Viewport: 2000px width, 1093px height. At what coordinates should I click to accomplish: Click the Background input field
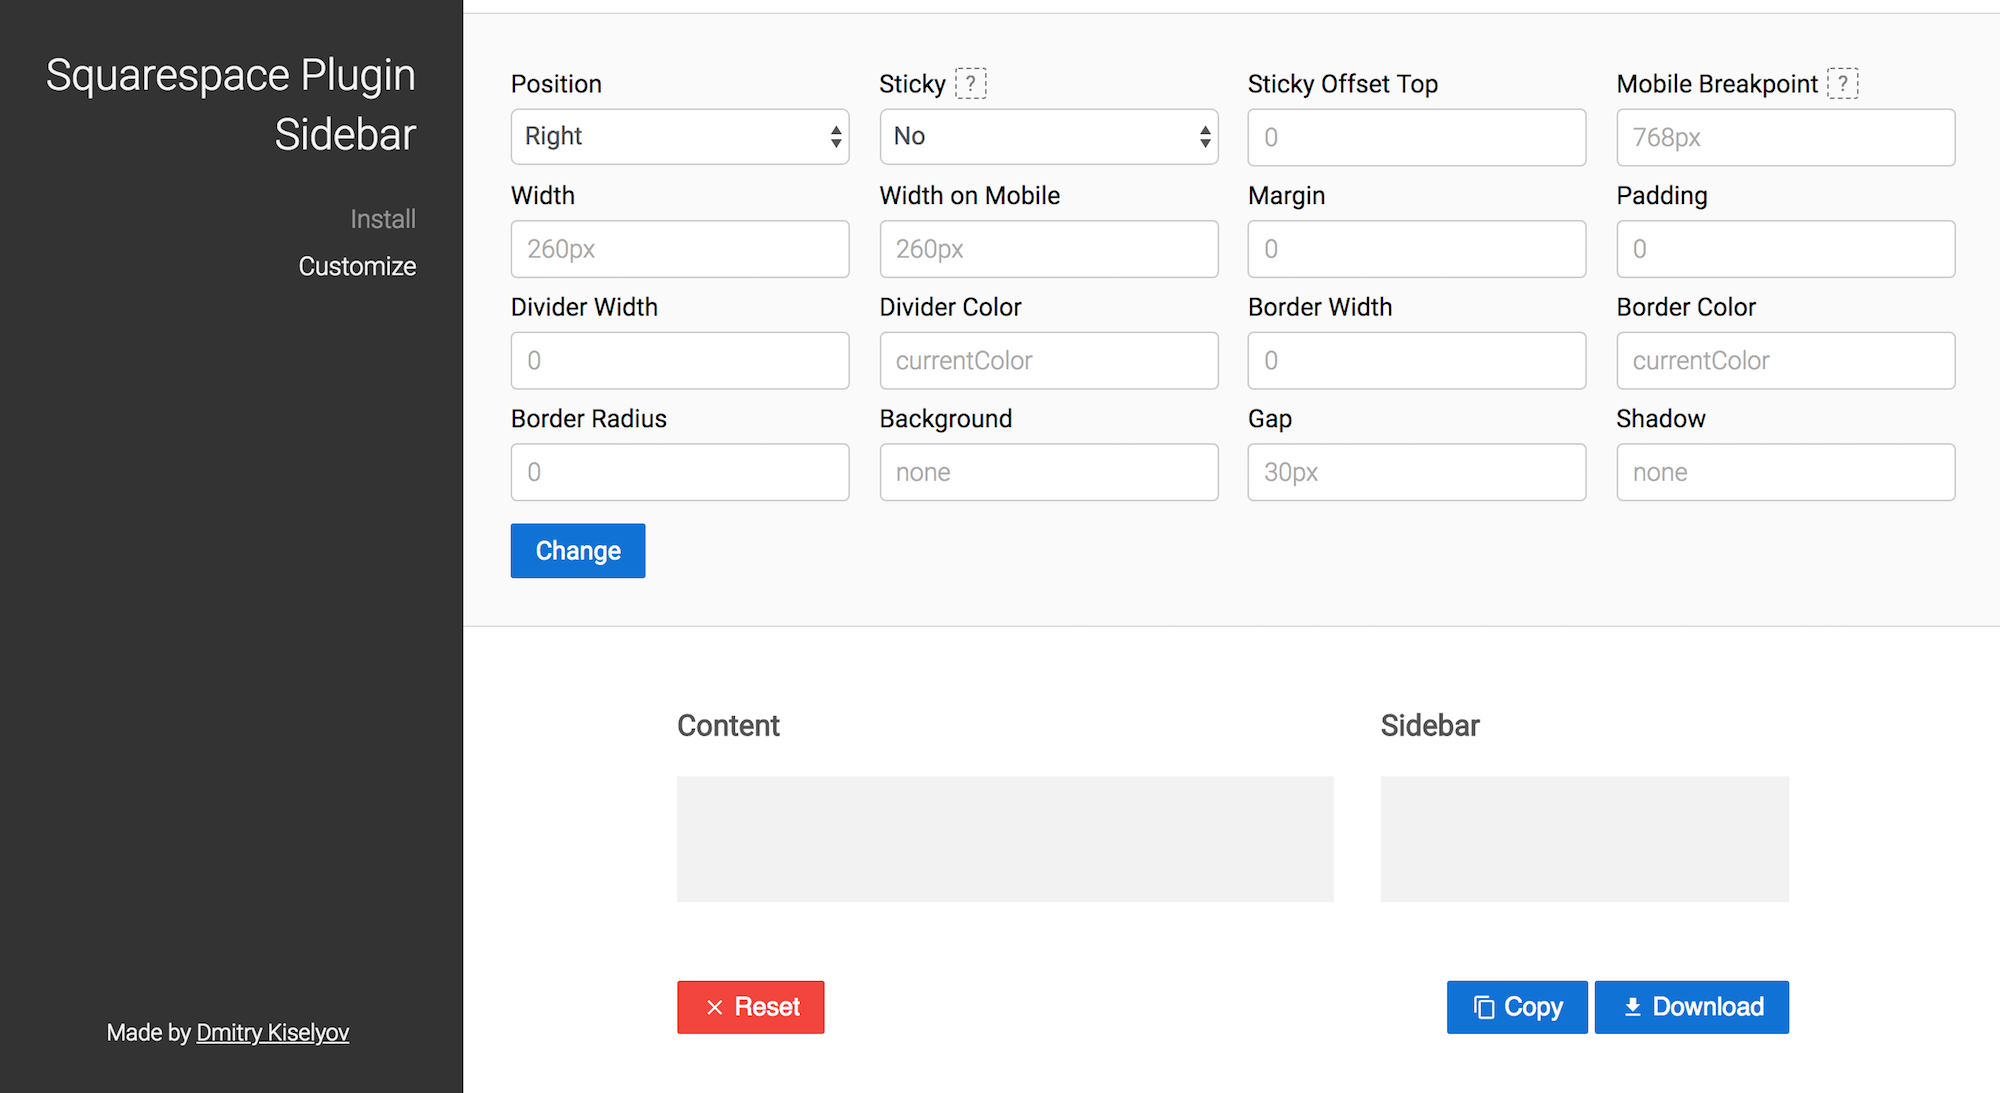coord(1049,472)
